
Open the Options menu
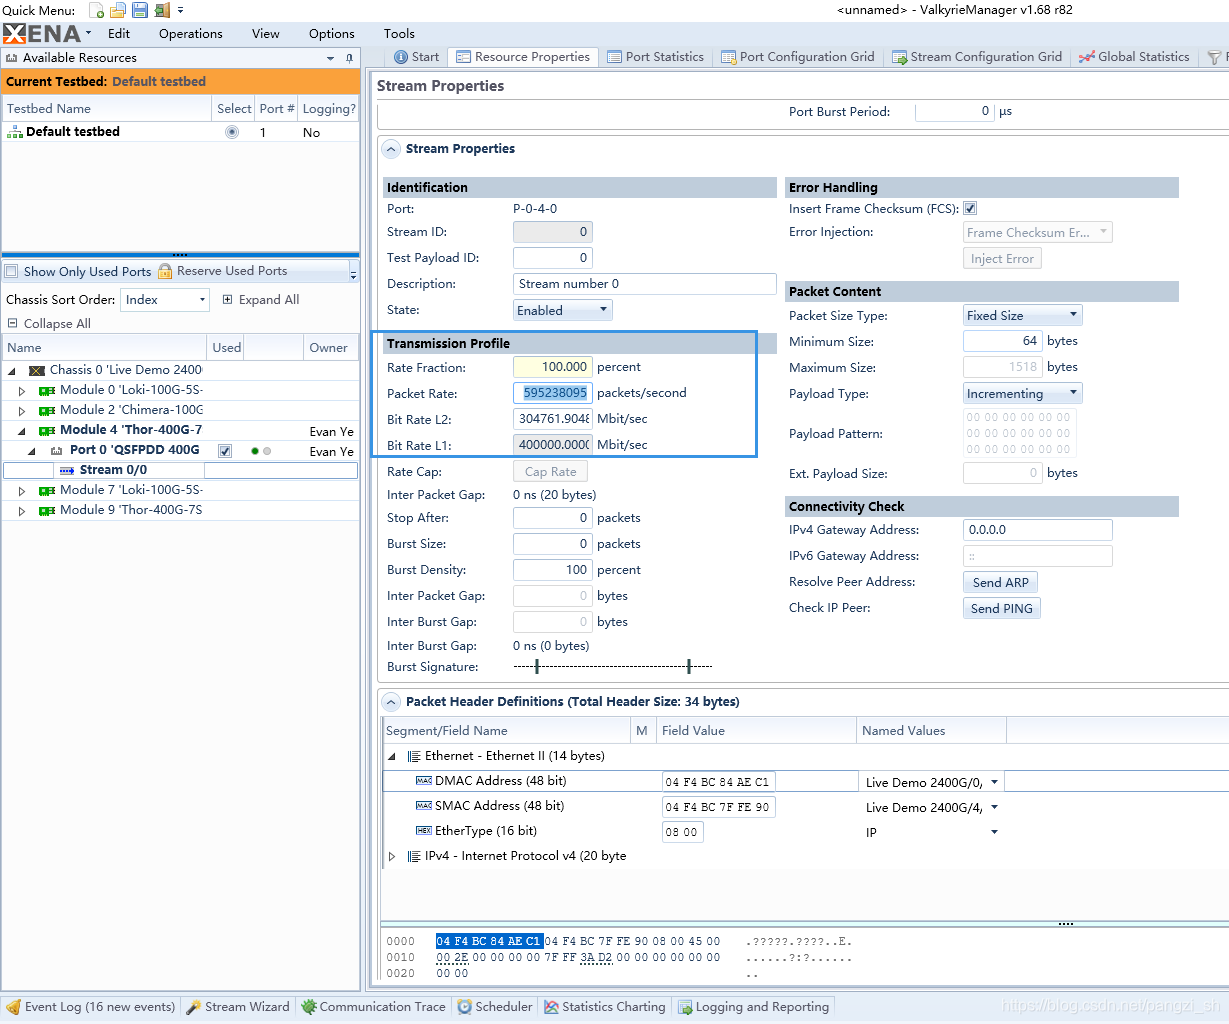click(331, 33)
